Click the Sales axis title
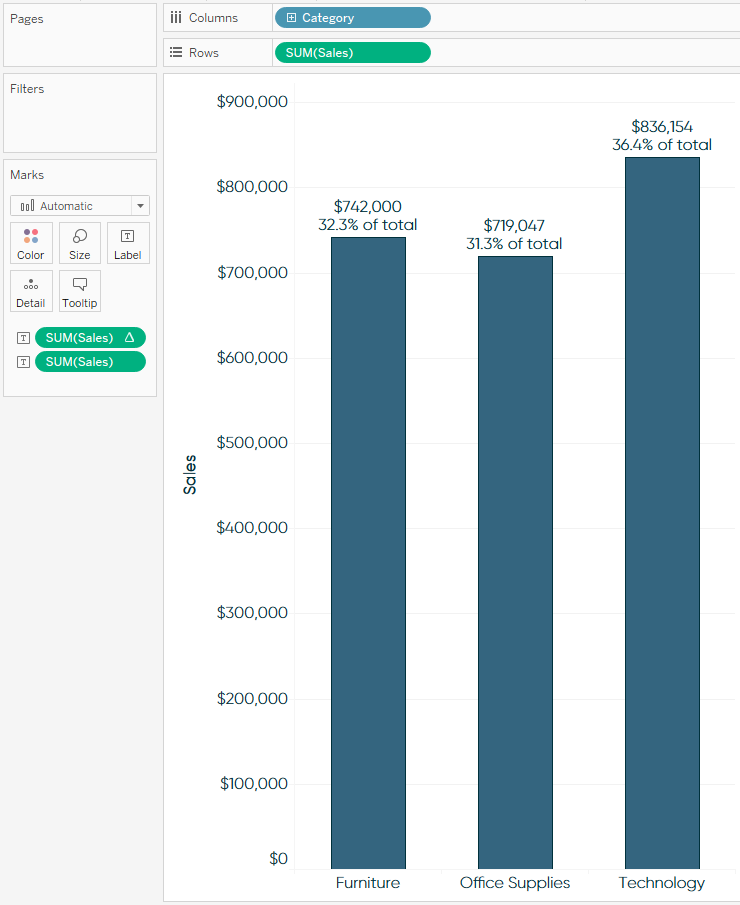This screenshot has width=740, height=905. pyautogui.click(x=189, y=474)
